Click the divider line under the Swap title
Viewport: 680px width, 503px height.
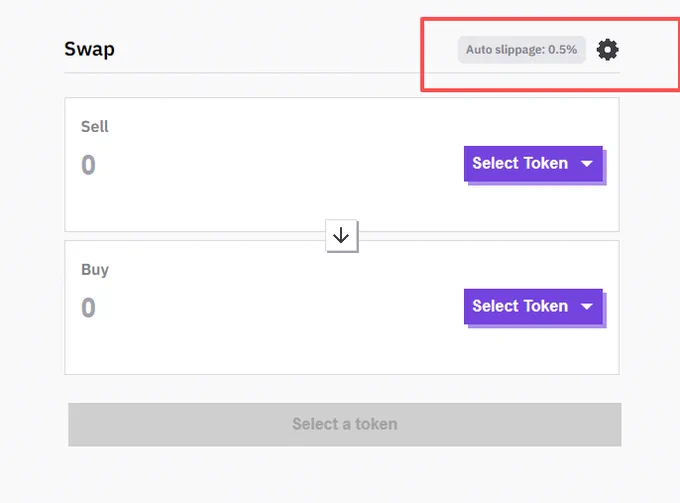[342, 73]
